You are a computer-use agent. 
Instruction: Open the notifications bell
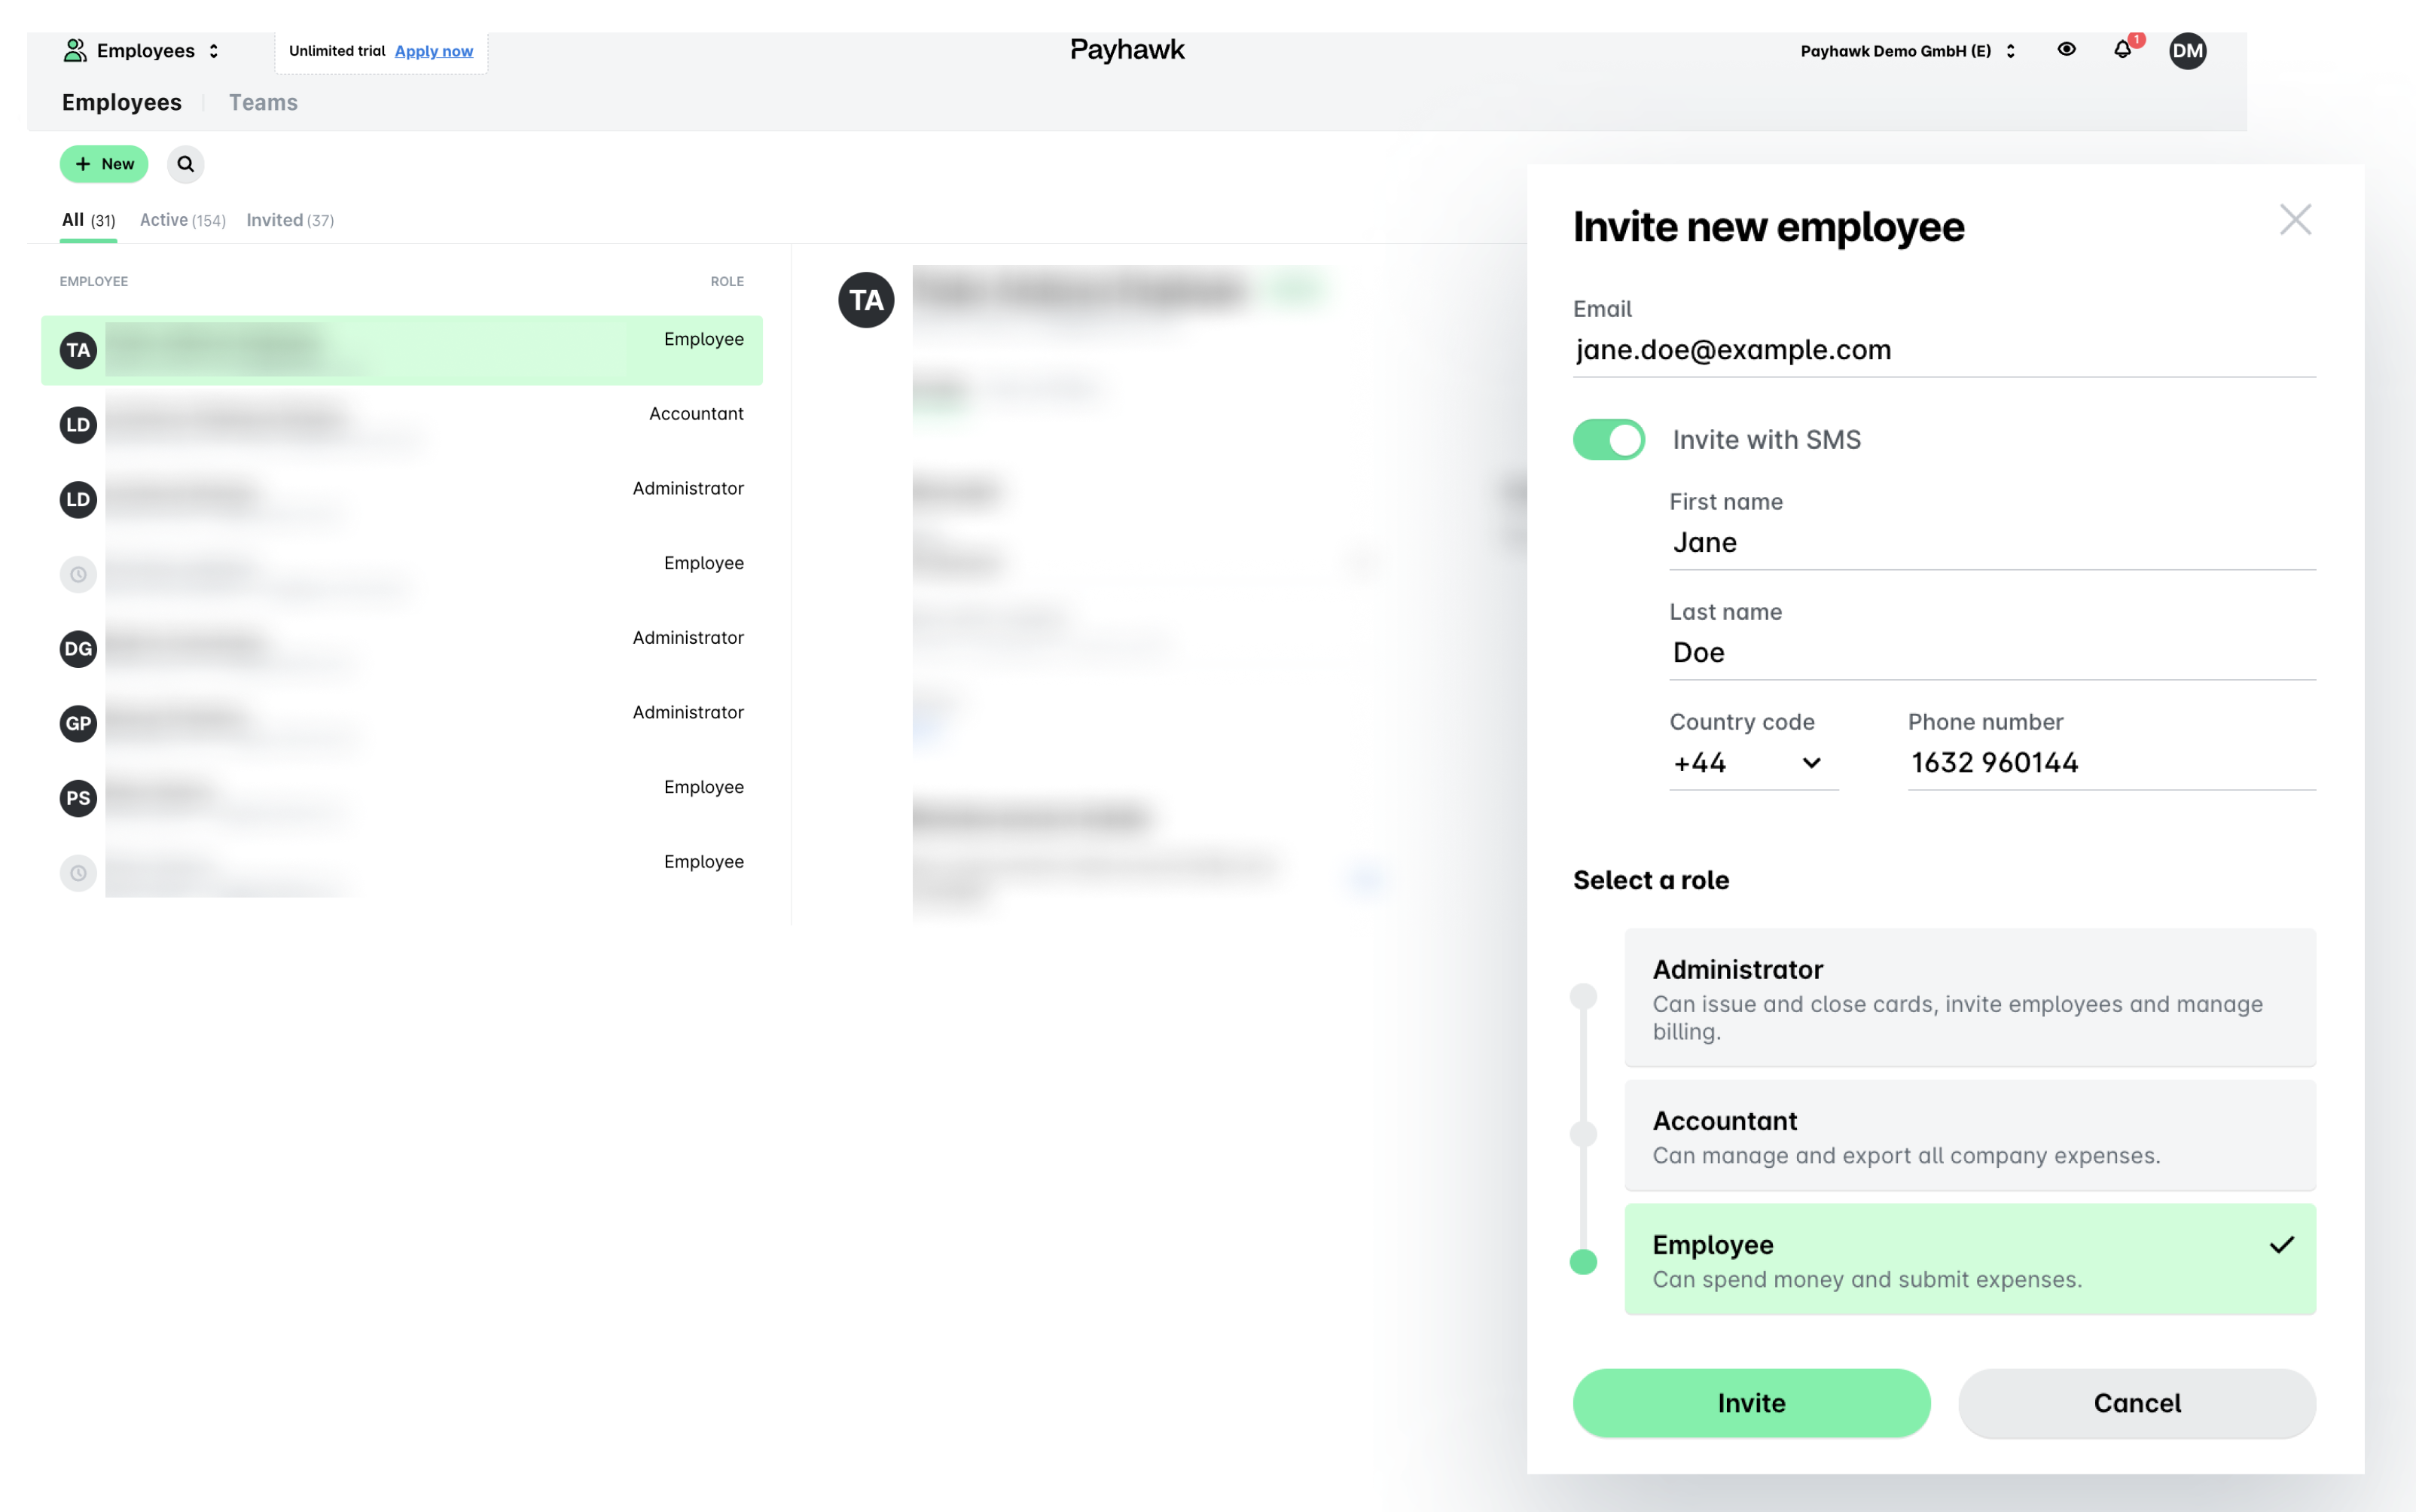pos(2122,50)
